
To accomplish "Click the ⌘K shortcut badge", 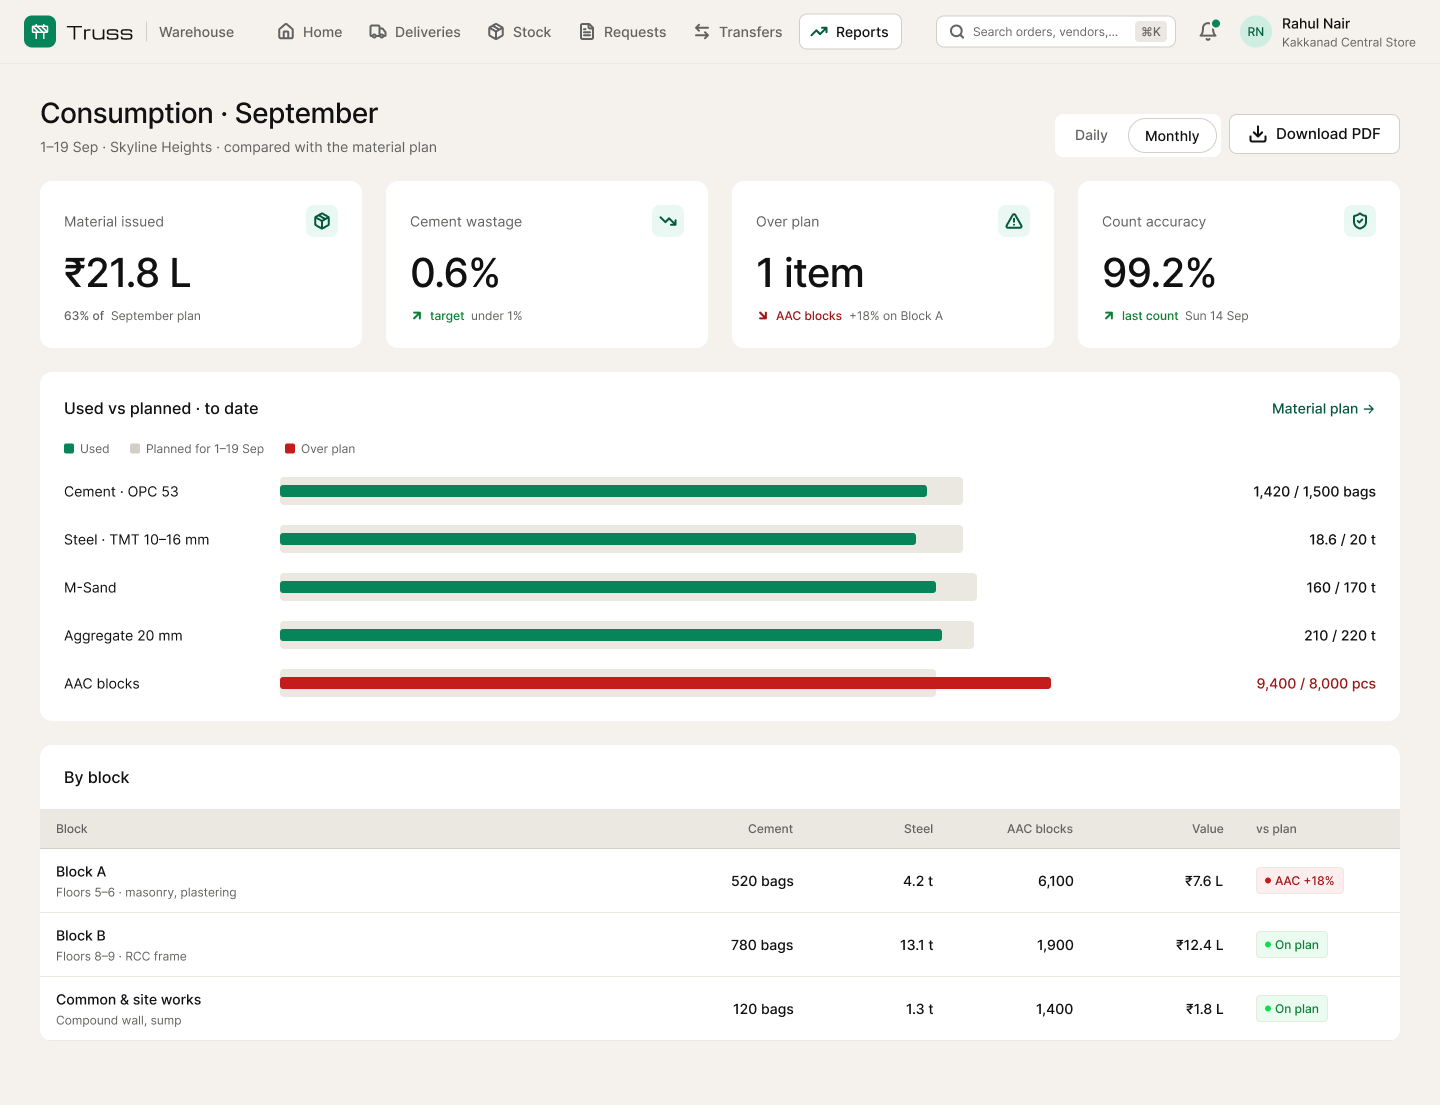I will point(1151,32).
